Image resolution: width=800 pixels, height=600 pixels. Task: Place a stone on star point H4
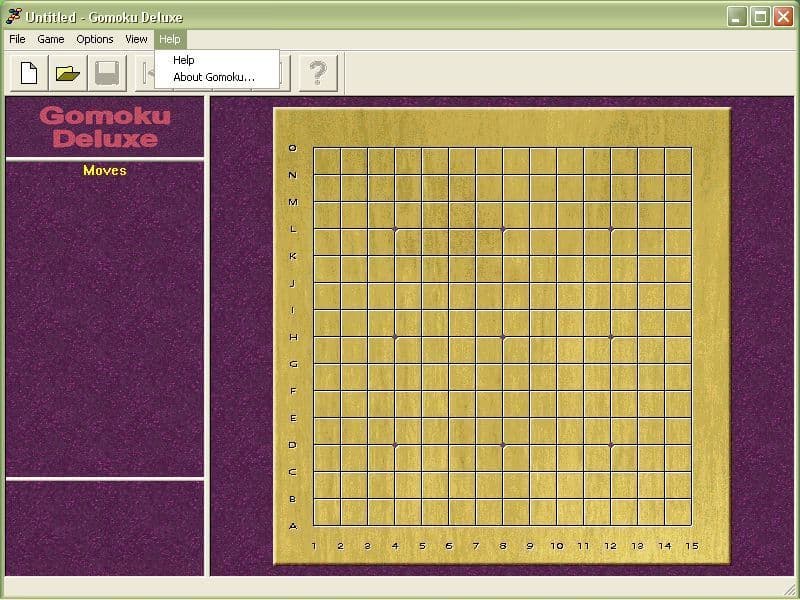click(395, 337)
